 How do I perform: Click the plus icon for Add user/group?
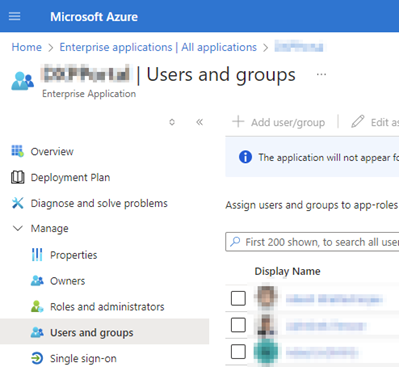tap(238, 122)
